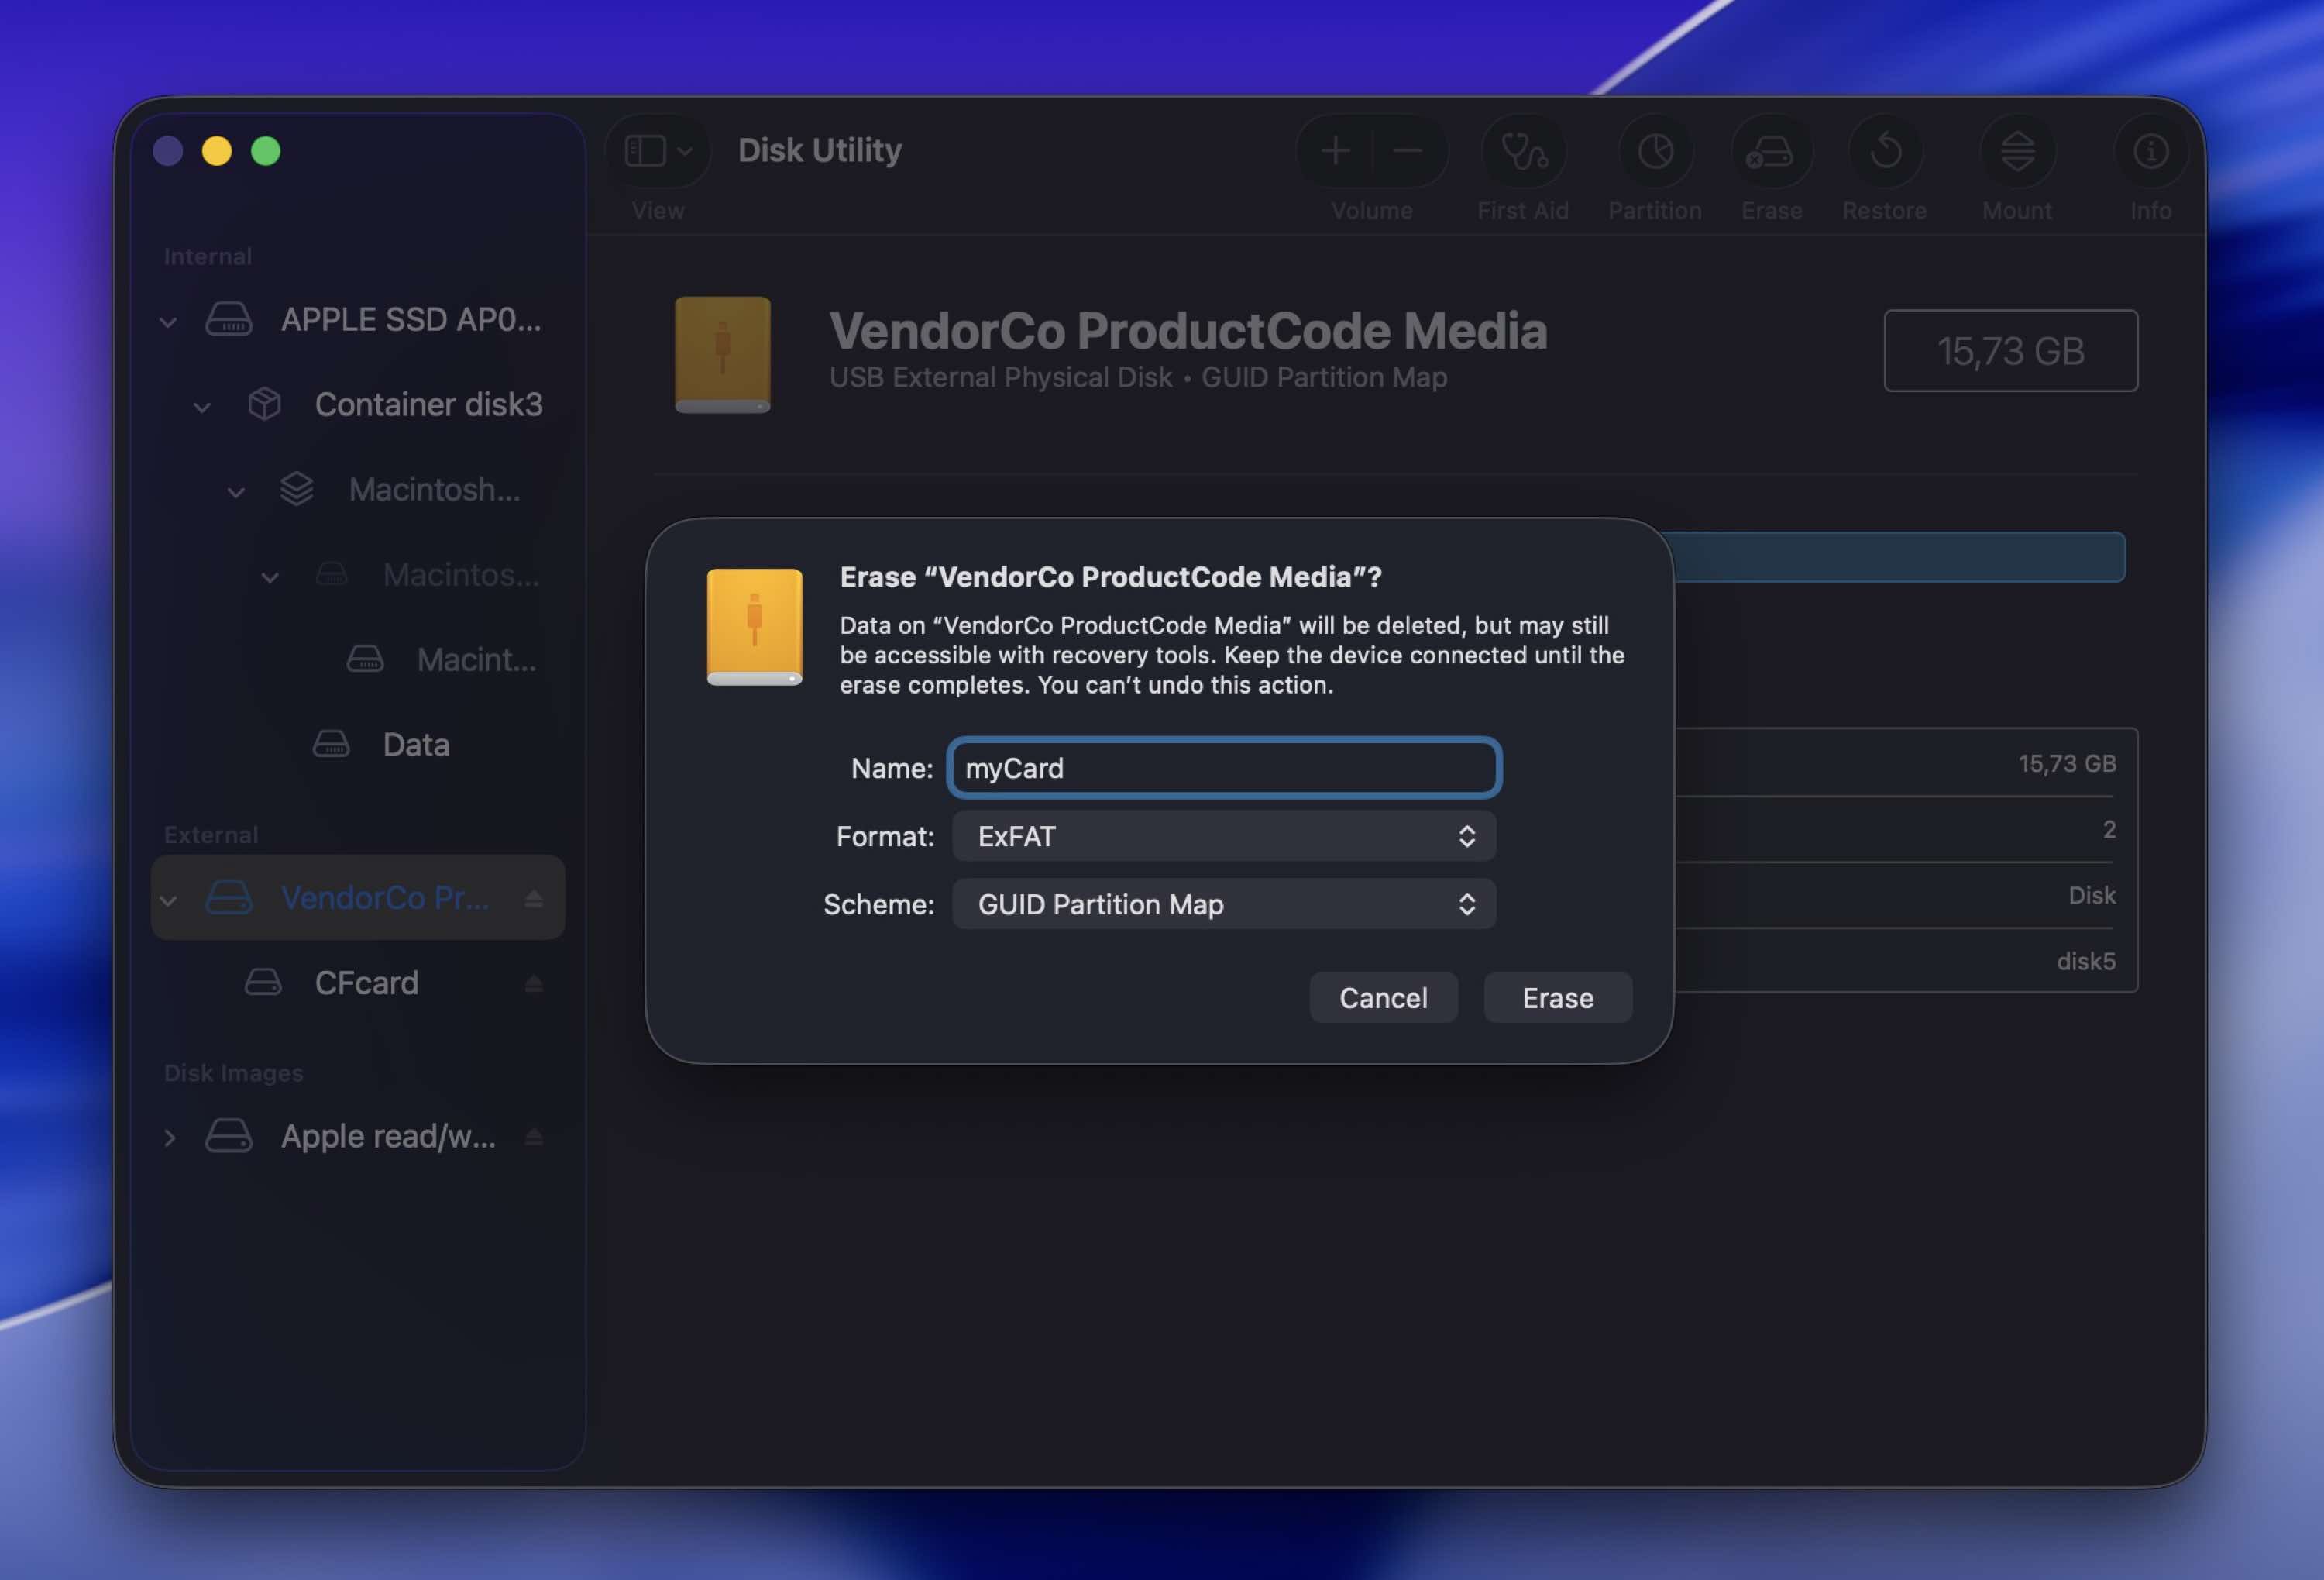Click the add Volume plus icon

pyautogui.click(x=1335, y=151)
